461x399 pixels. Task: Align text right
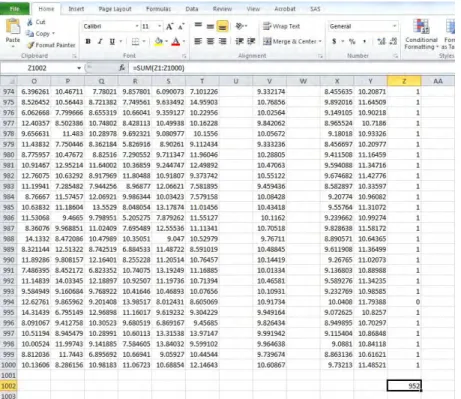222,41
